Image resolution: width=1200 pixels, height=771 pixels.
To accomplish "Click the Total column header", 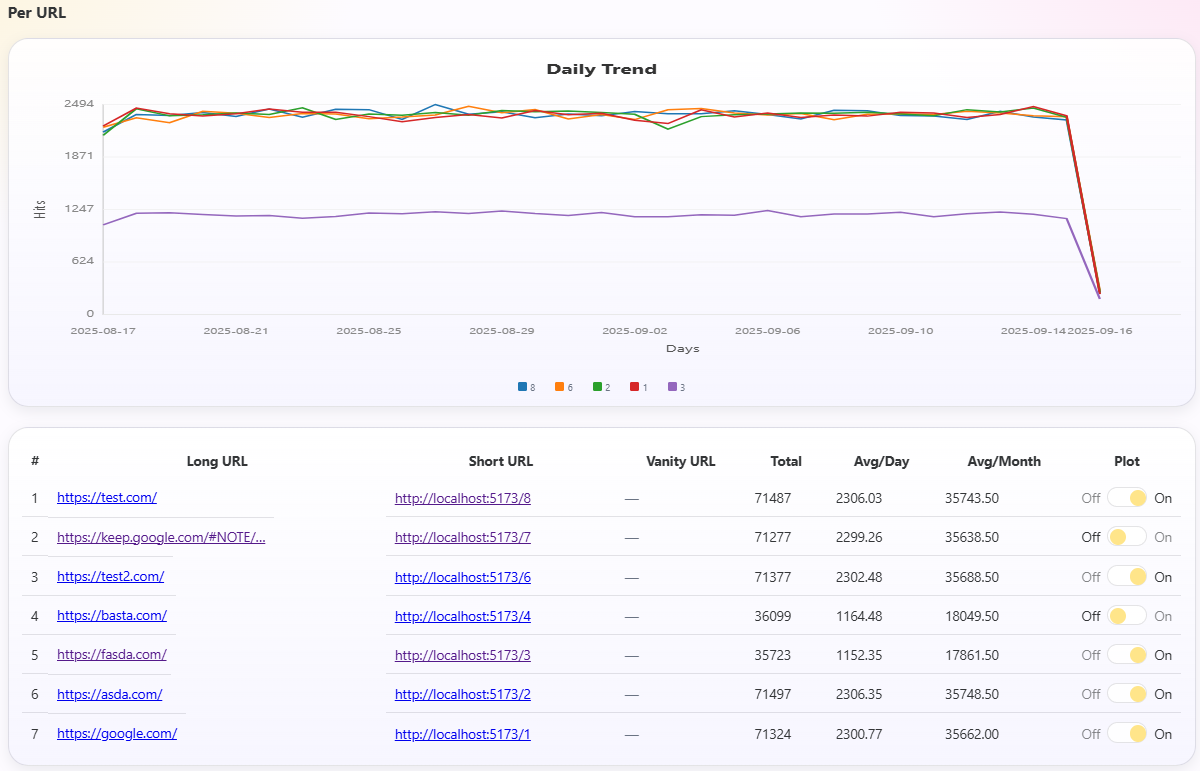I will (x=786, y=461).
